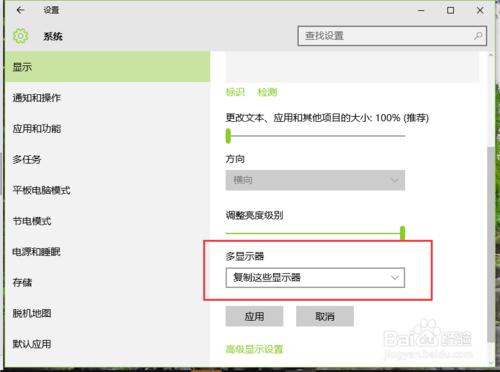Click the search magnifier icon
The height and width of the screenshot is (372, 500).
pos(478,36)
